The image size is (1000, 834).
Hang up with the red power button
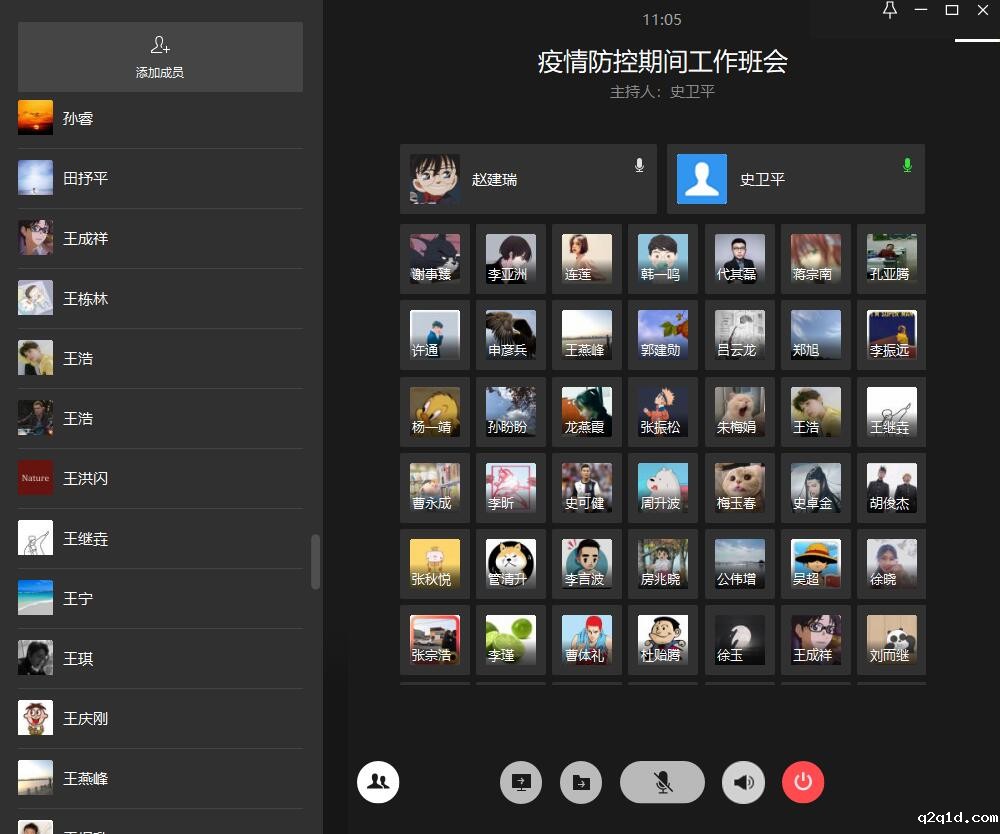click(x=803, y=782)
